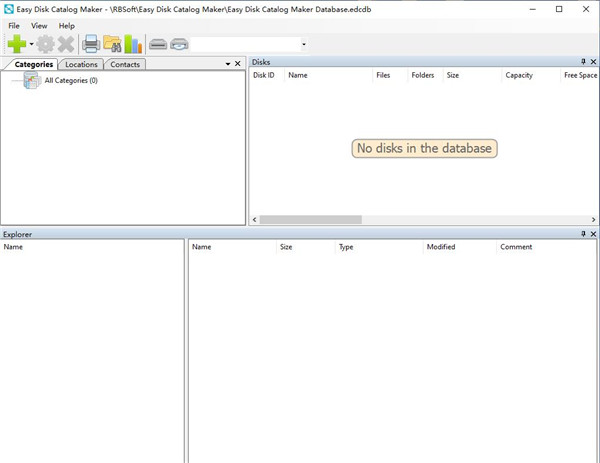
Task: Sort disks by Files column
Action: click(390, 75)
